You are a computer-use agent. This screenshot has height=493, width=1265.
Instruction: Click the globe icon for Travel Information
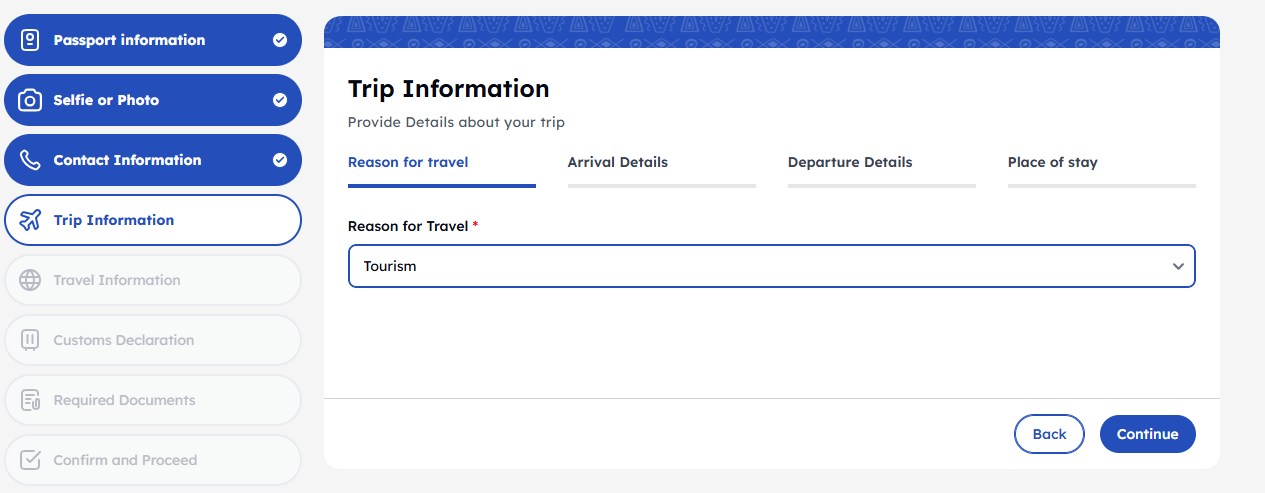pos(30,280)
